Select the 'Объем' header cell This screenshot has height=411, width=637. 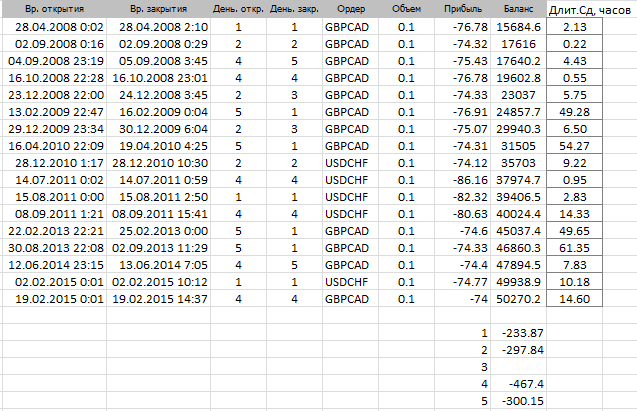[407, 9]
